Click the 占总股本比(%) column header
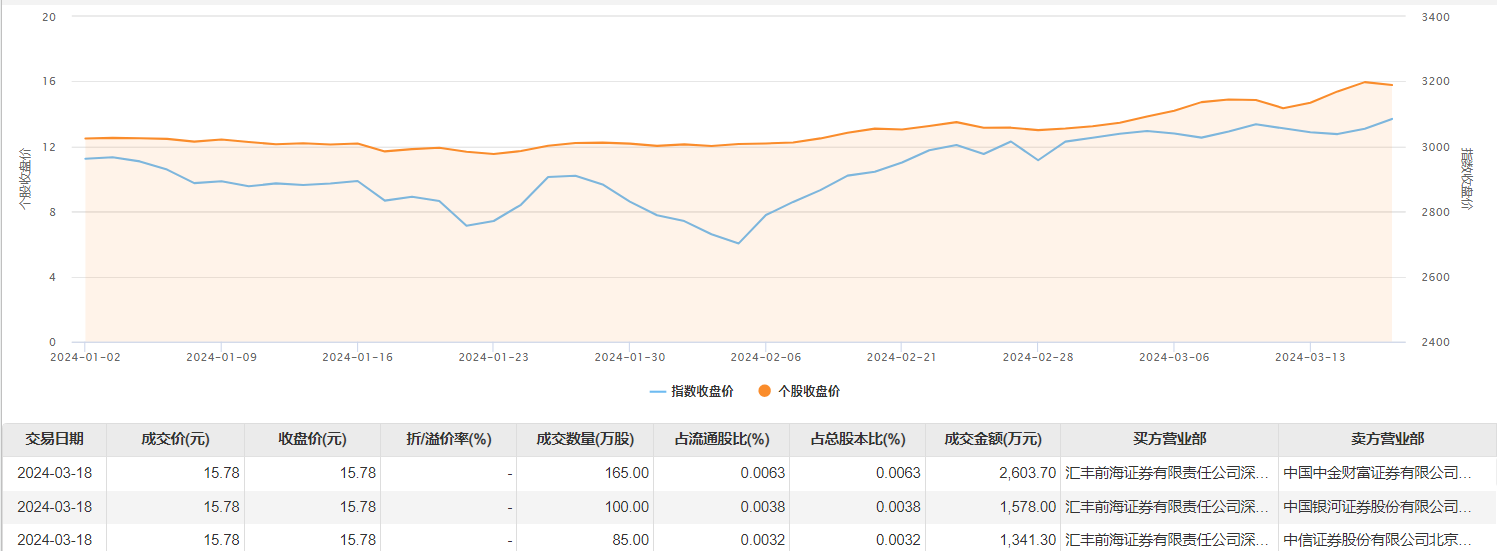Screen dimensions: 1497x551 coord(857,439)
